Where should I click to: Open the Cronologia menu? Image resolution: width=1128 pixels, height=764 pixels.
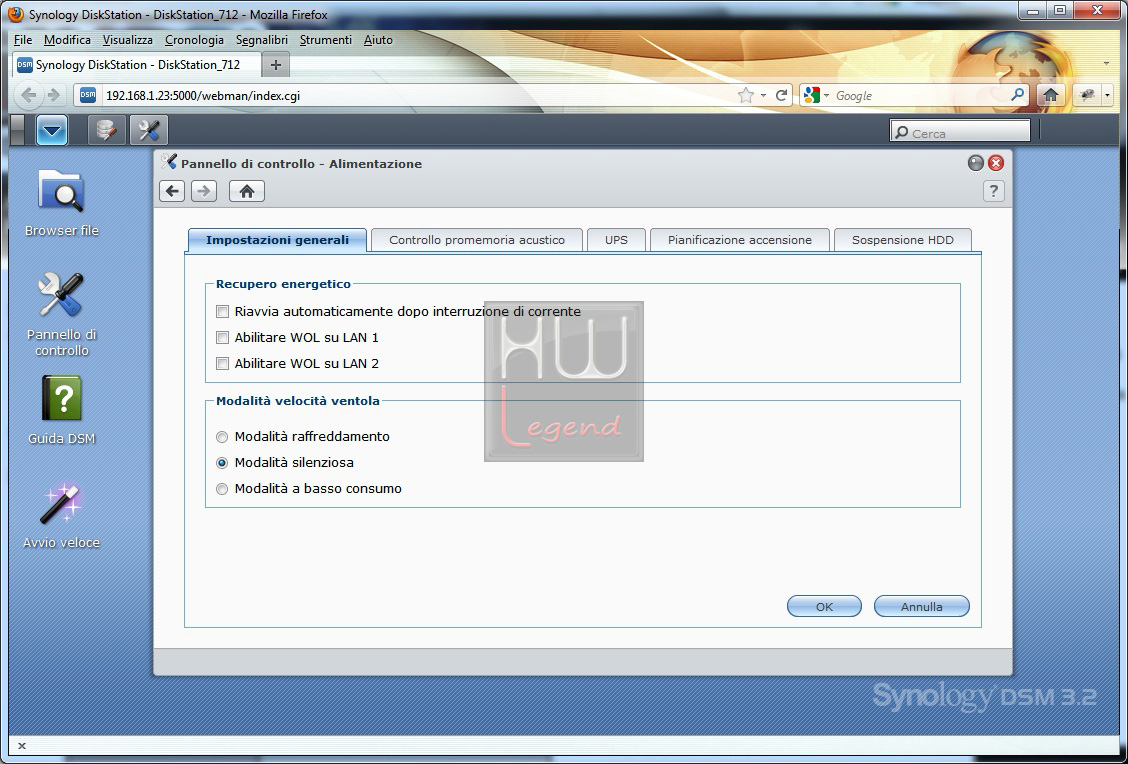[194, 40]
